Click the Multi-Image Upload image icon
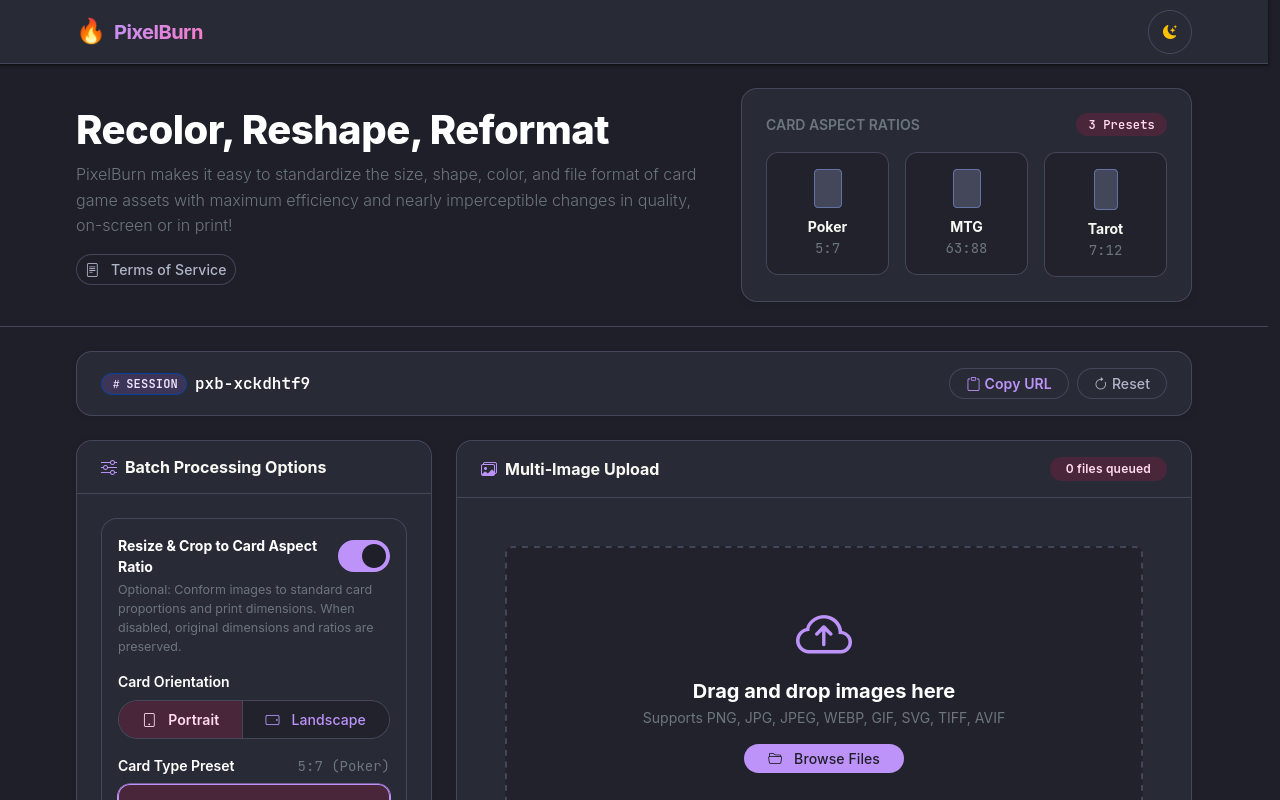The width and height of the screenshot is (1280, 800). pos(489,469)
